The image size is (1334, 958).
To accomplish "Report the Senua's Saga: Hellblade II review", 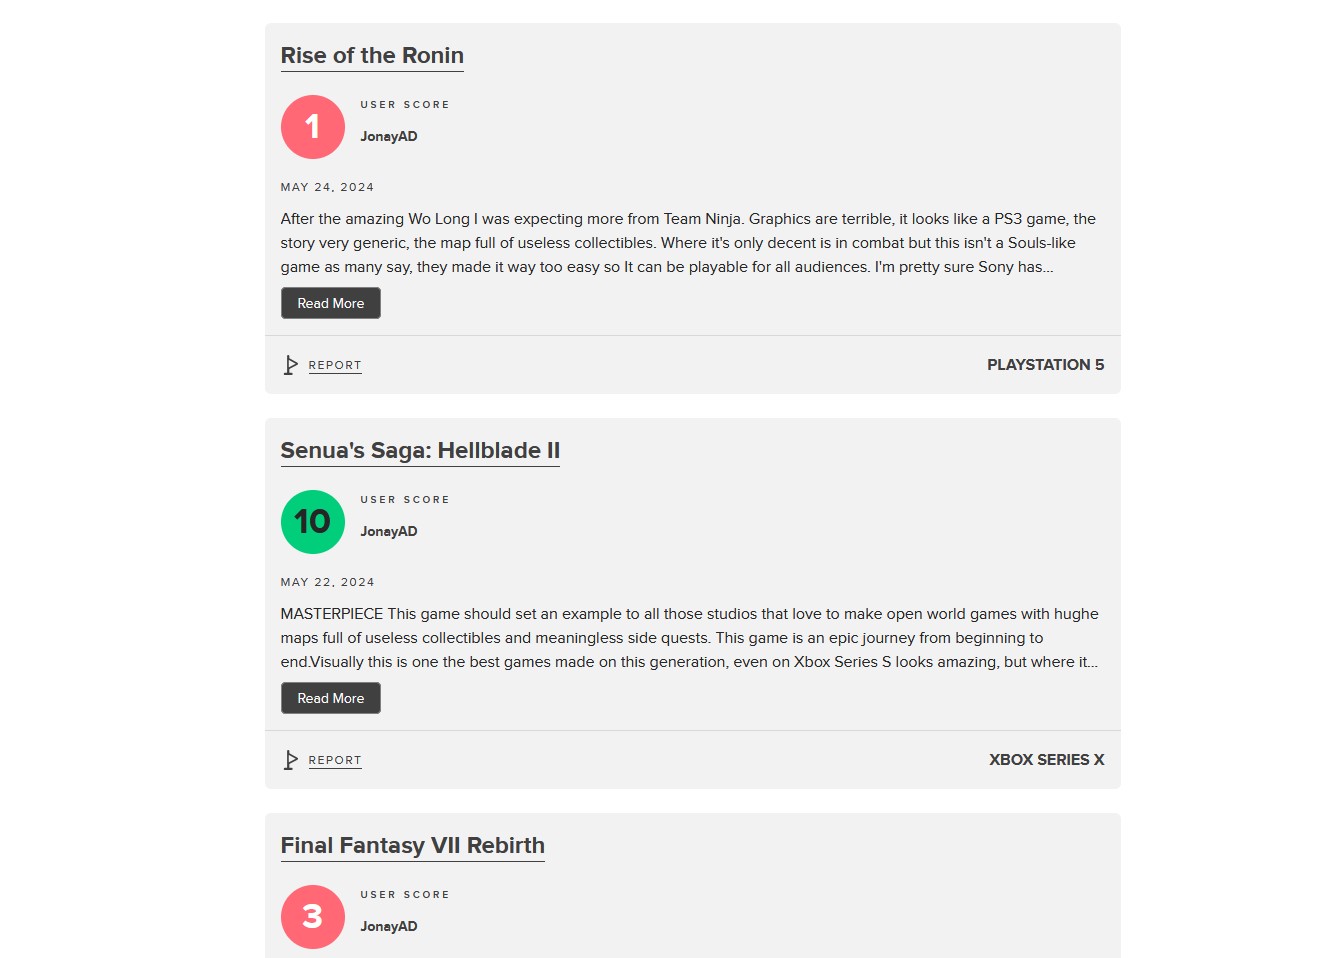I will (x=335, y=761).
